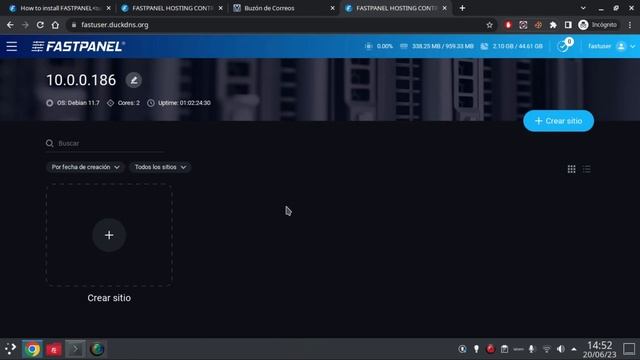Switch to How to install FASTPANEL tab
The width and height of the screenshot is (640, 360).
coord(60,8)
